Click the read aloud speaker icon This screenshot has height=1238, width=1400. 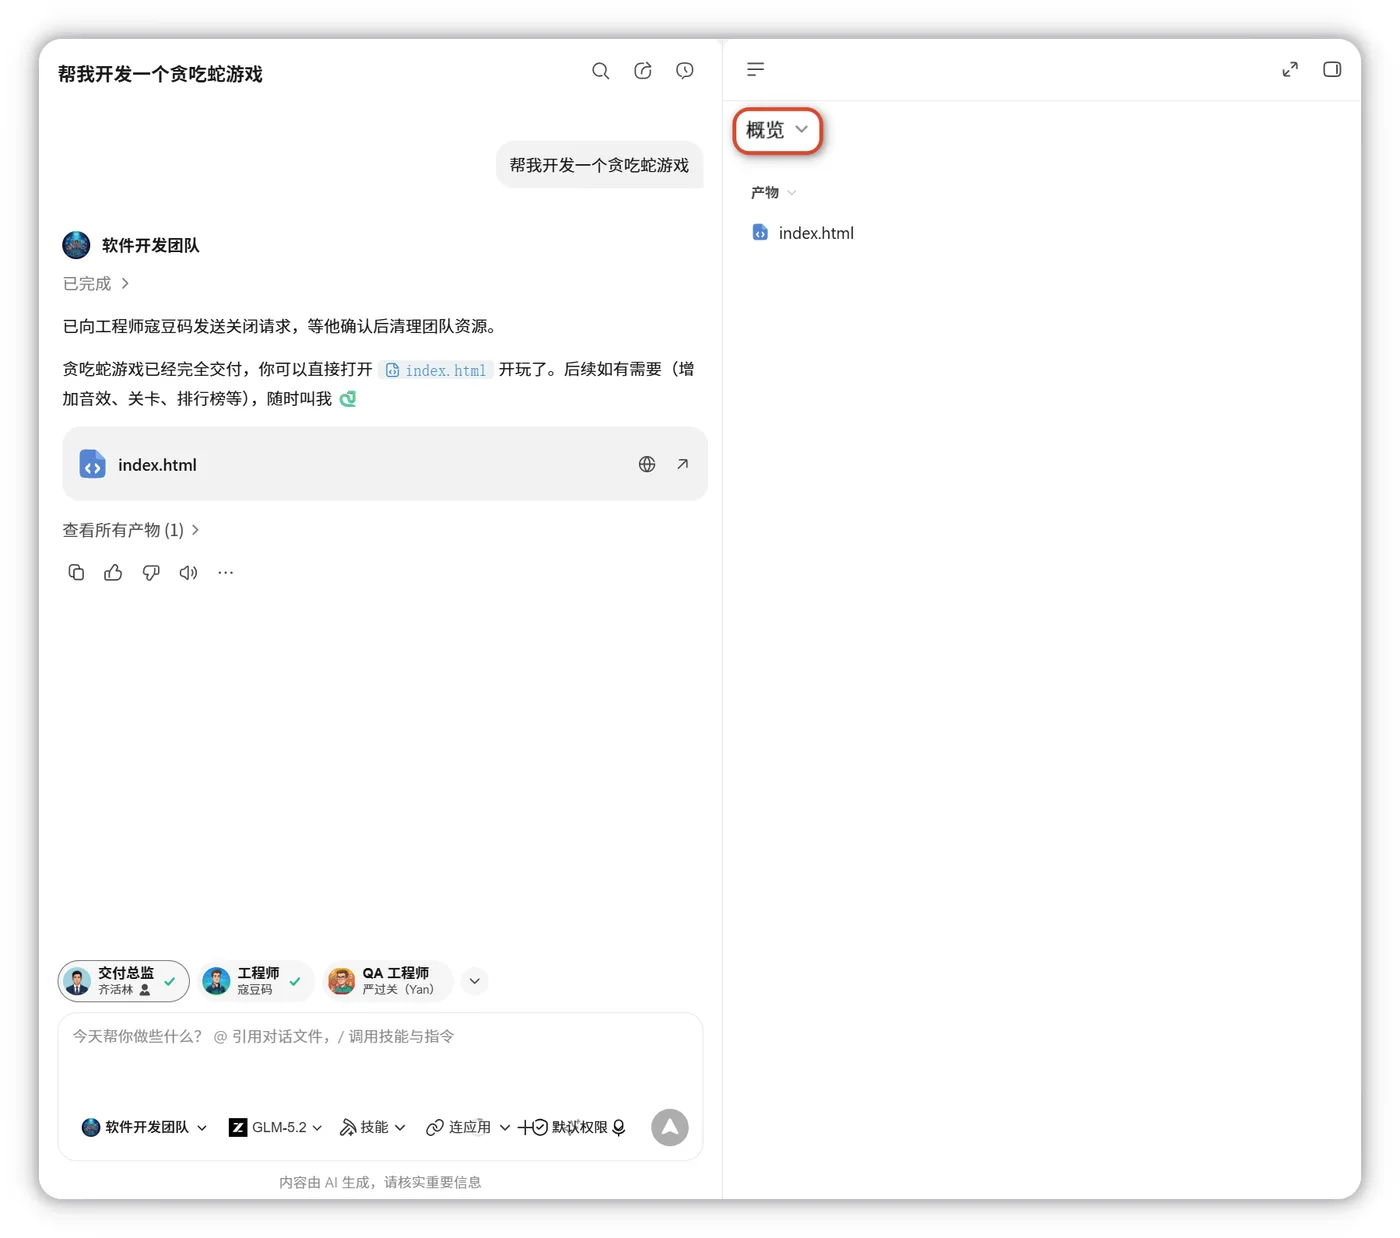pos(188,573)
